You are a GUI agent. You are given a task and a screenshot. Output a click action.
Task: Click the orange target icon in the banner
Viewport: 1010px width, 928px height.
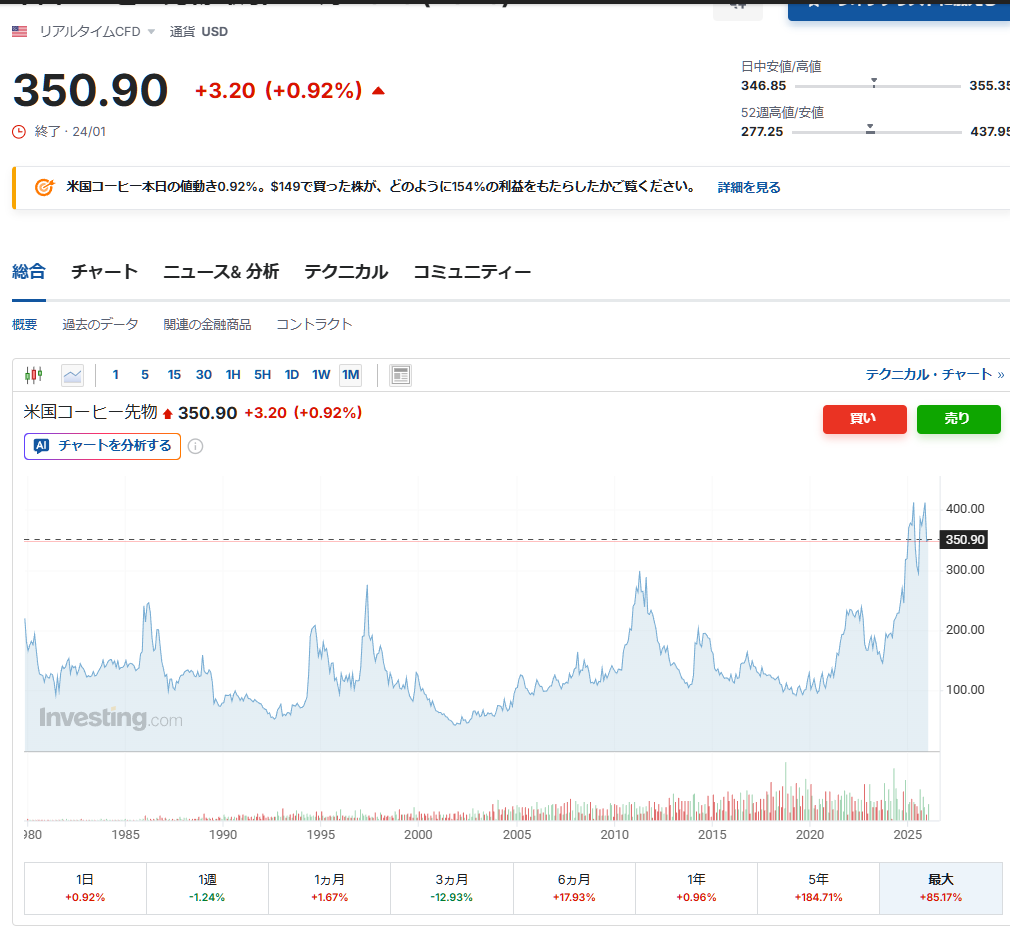(44, 187)
